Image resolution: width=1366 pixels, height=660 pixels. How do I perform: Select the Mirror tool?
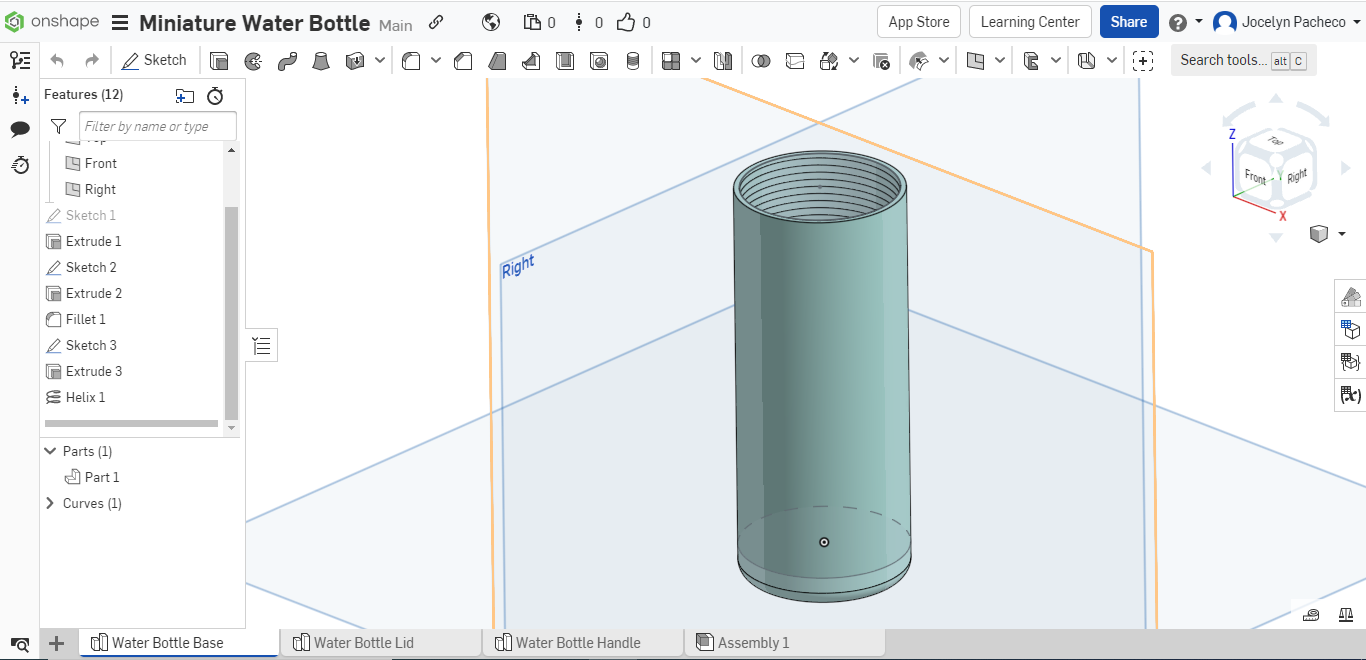pos(722,60)
